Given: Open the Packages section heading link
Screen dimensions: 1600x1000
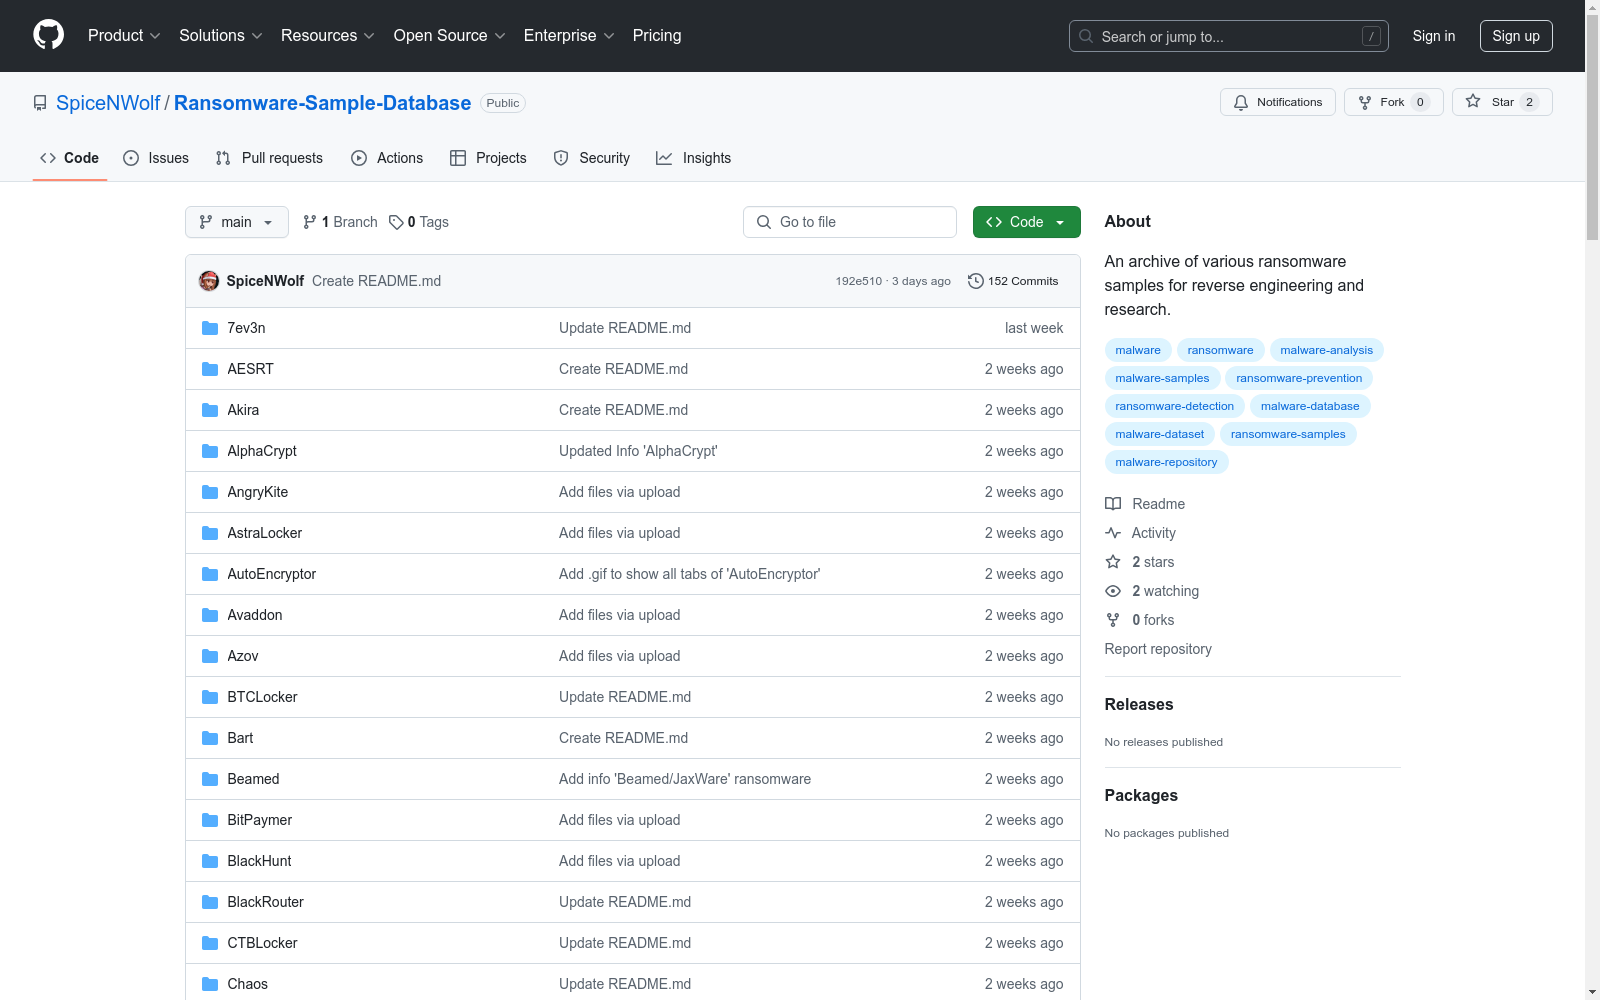Looking at the screenshot, I should (x=1141, y=795).
